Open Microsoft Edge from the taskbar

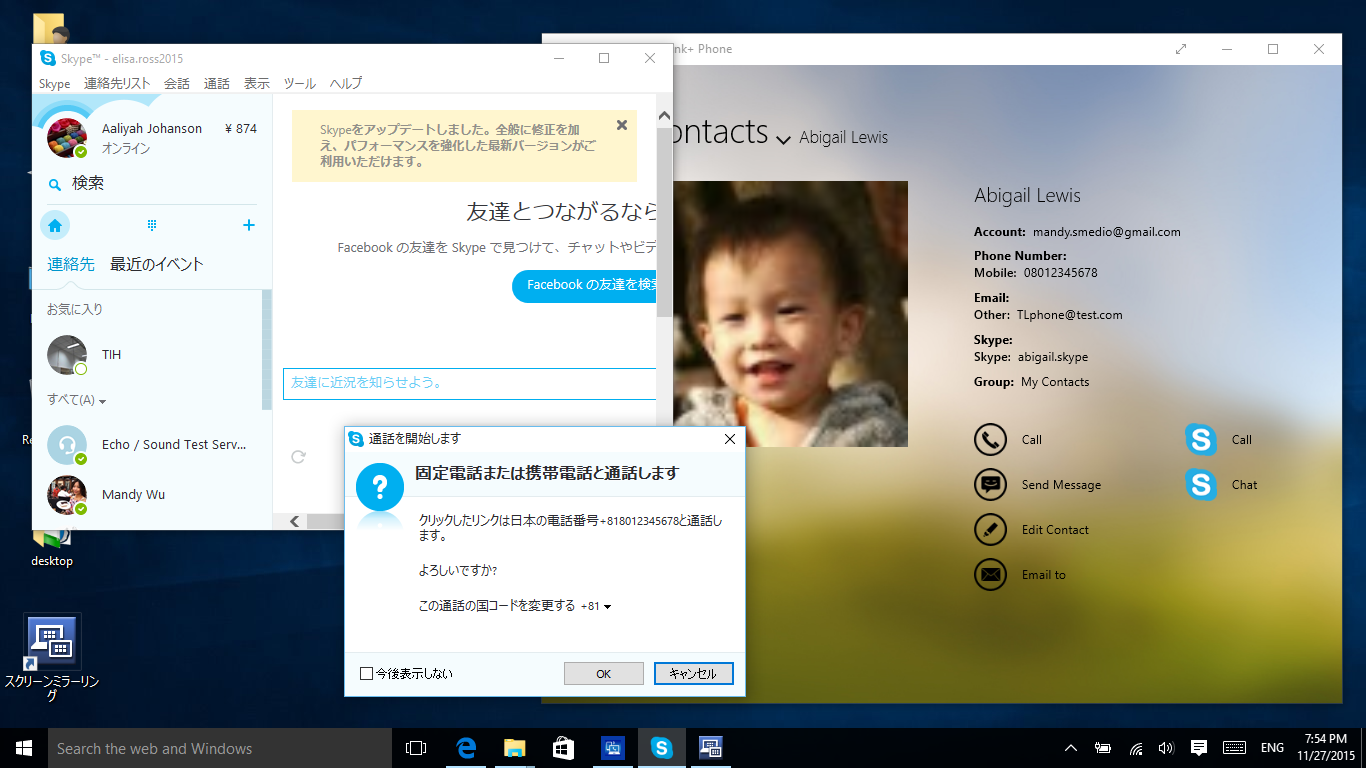[x=465, y=748]
